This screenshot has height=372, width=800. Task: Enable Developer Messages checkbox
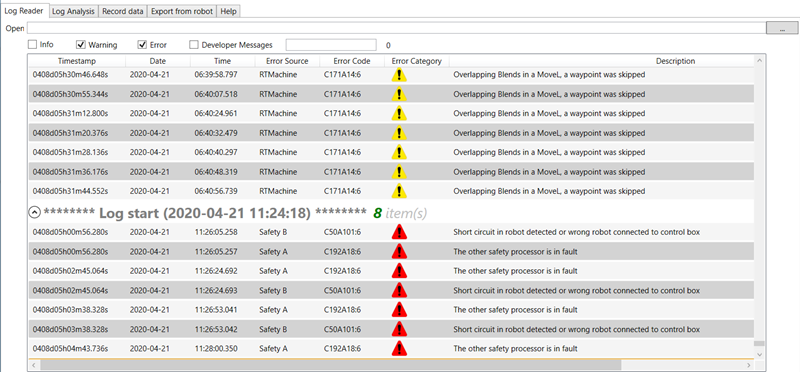click(194, 44)
